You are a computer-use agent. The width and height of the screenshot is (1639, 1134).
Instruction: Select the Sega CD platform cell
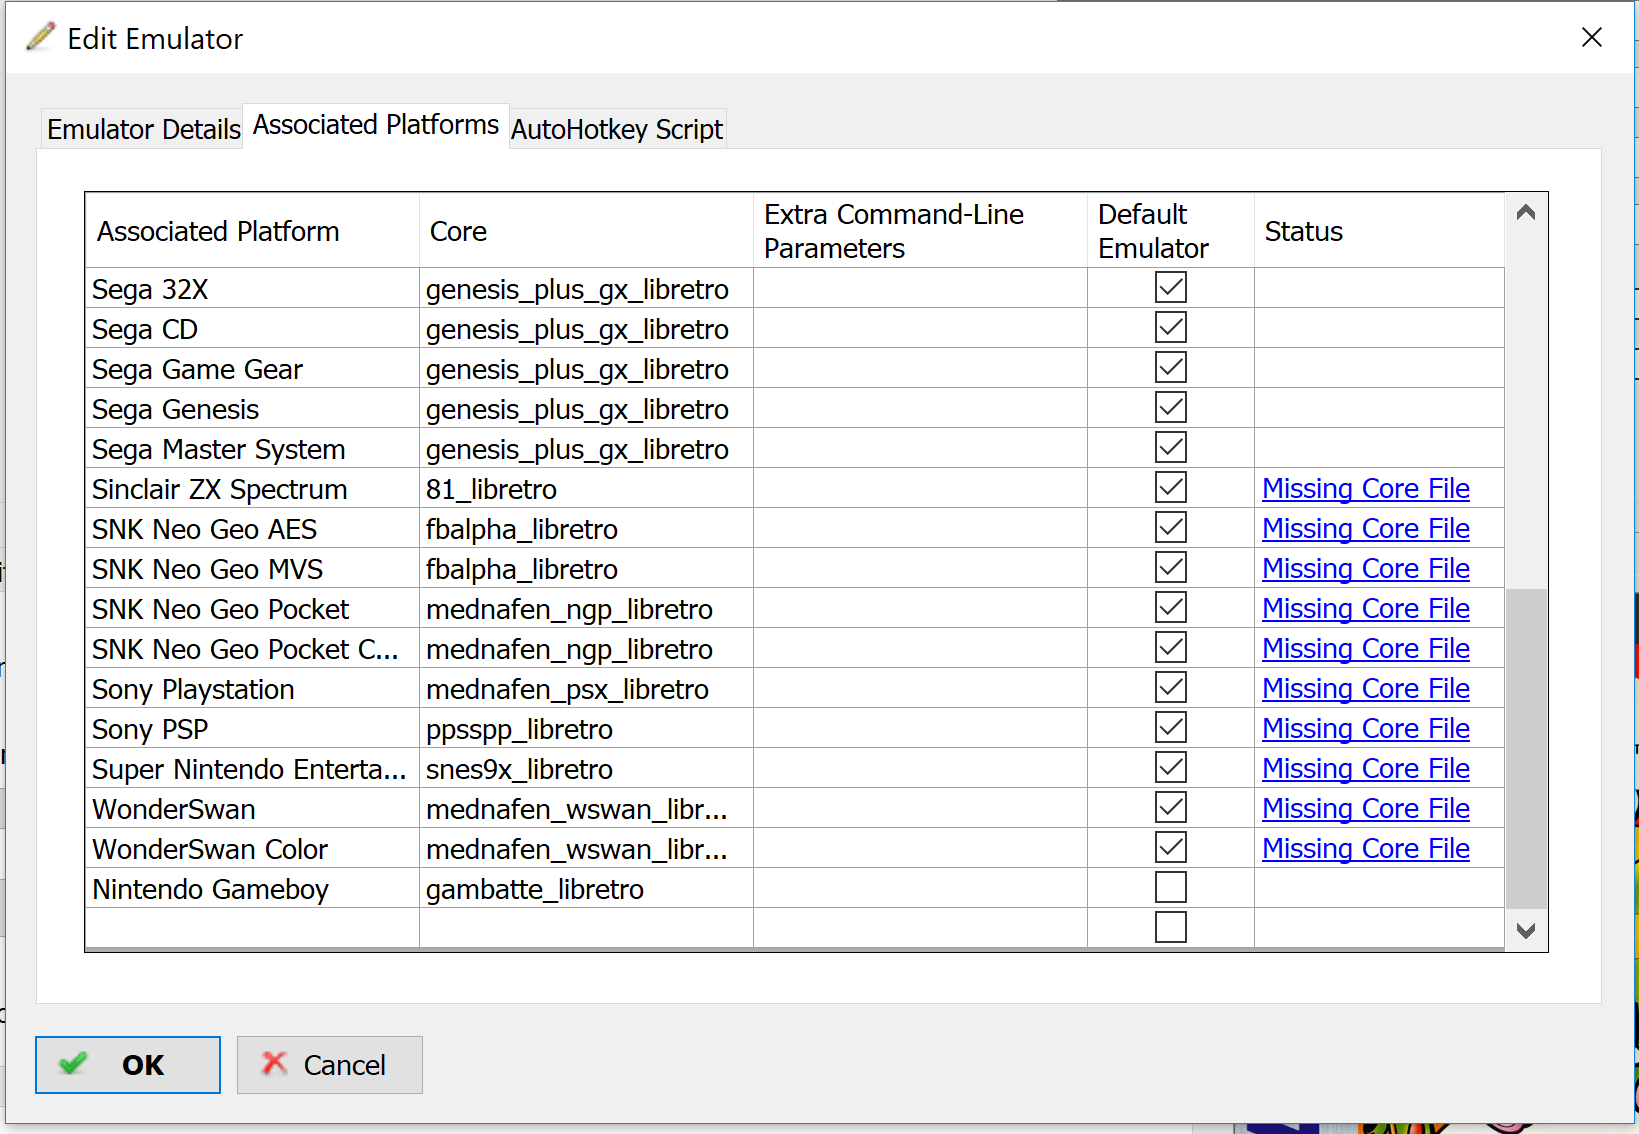[252, 329]
